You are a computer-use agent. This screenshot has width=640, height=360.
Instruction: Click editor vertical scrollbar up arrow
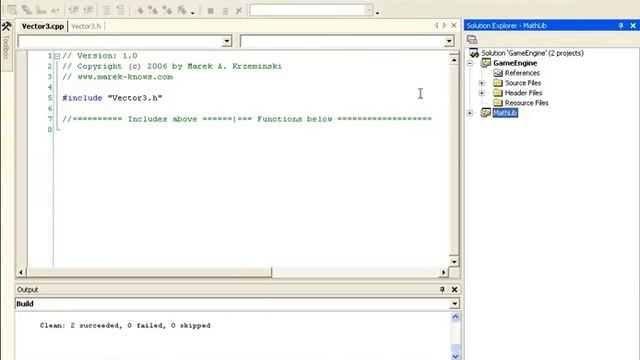(x=454, y=60)
